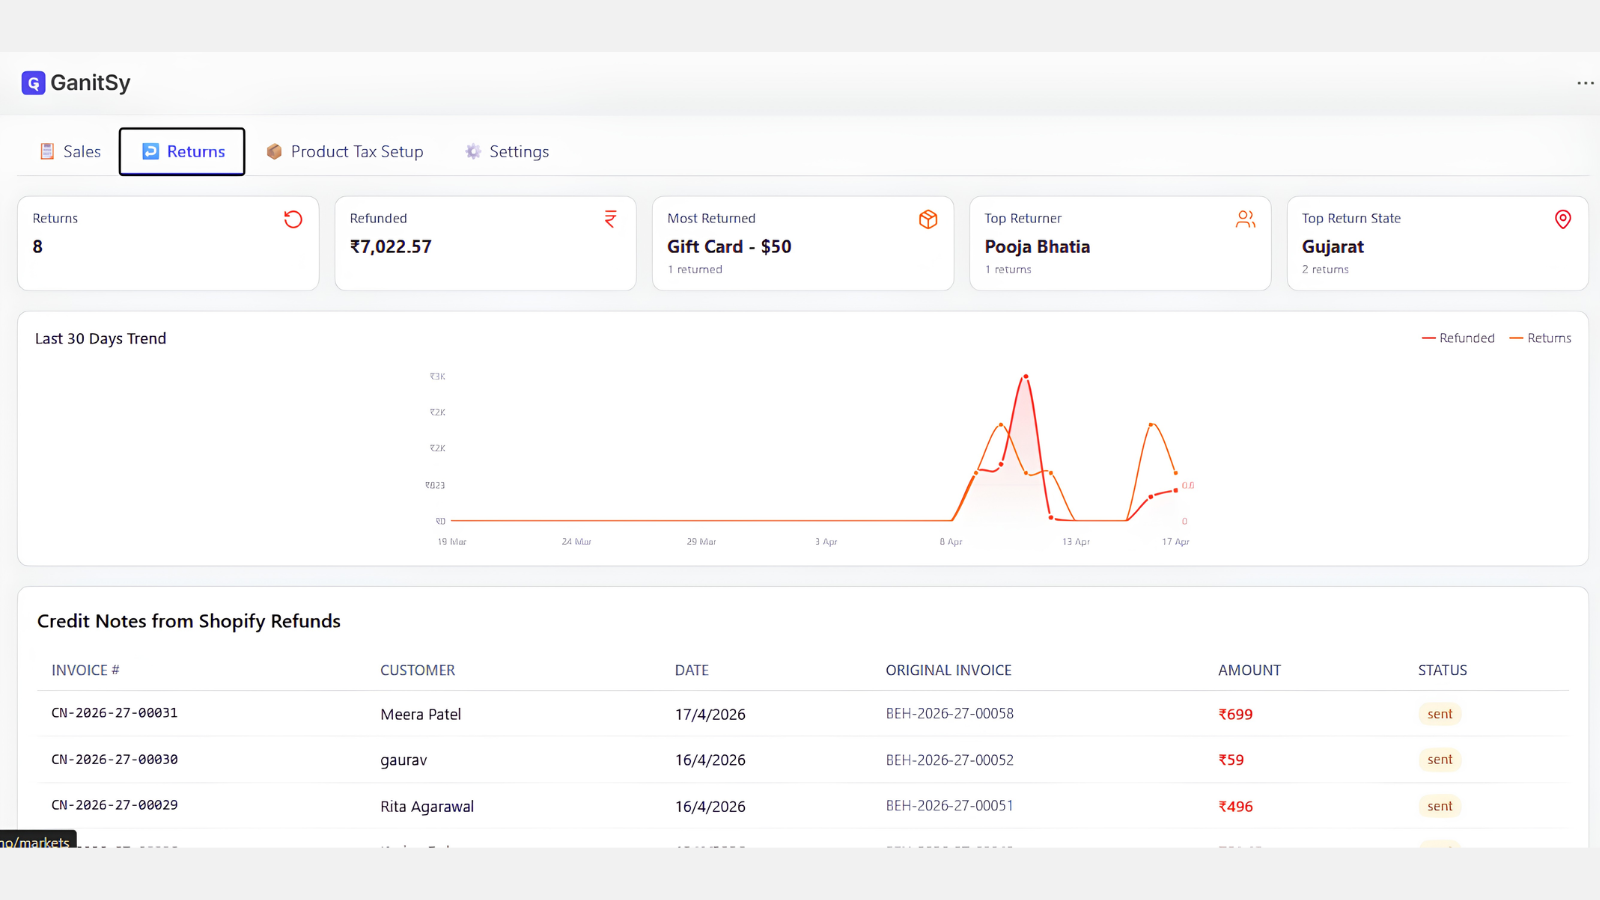Click the box icon on Most Returned card
1600x900 pixels.
point(928,219)
